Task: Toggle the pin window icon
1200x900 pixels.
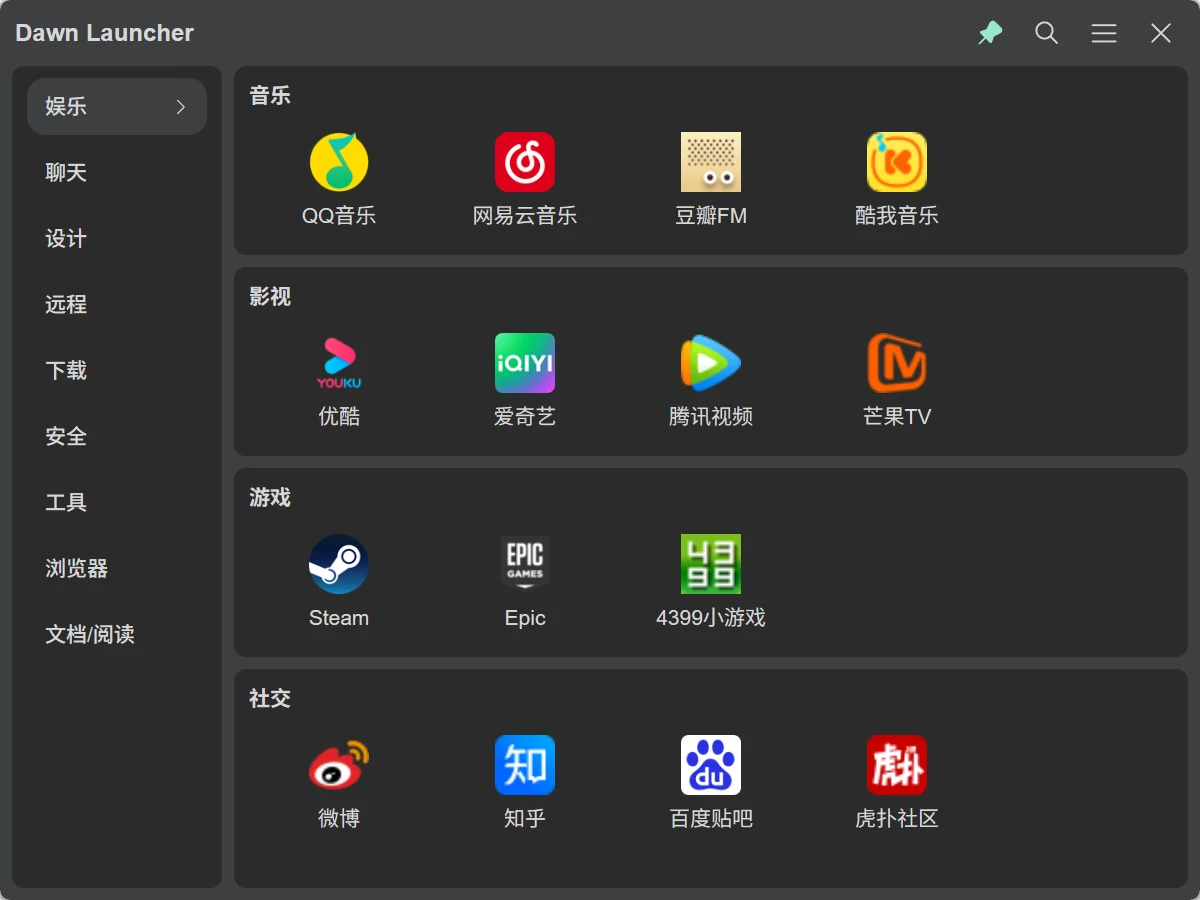Action: pos(990,33)
